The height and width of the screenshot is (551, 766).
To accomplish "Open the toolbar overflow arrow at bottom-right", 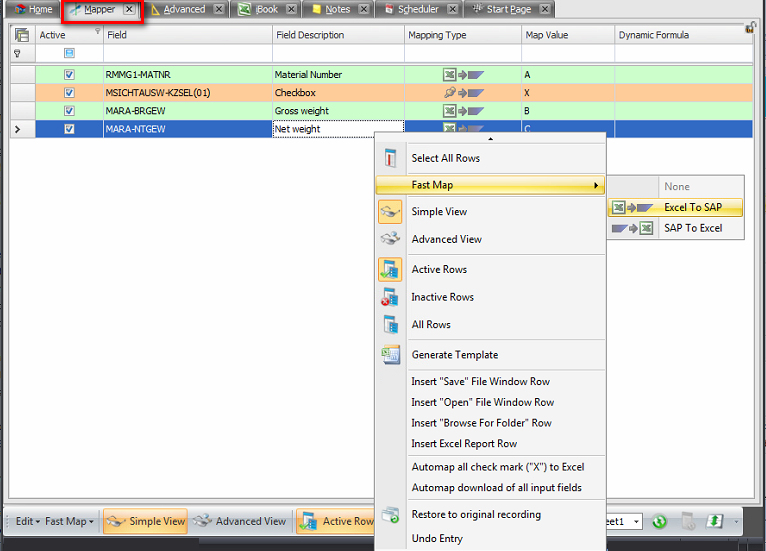I will [x=736, y=522].
